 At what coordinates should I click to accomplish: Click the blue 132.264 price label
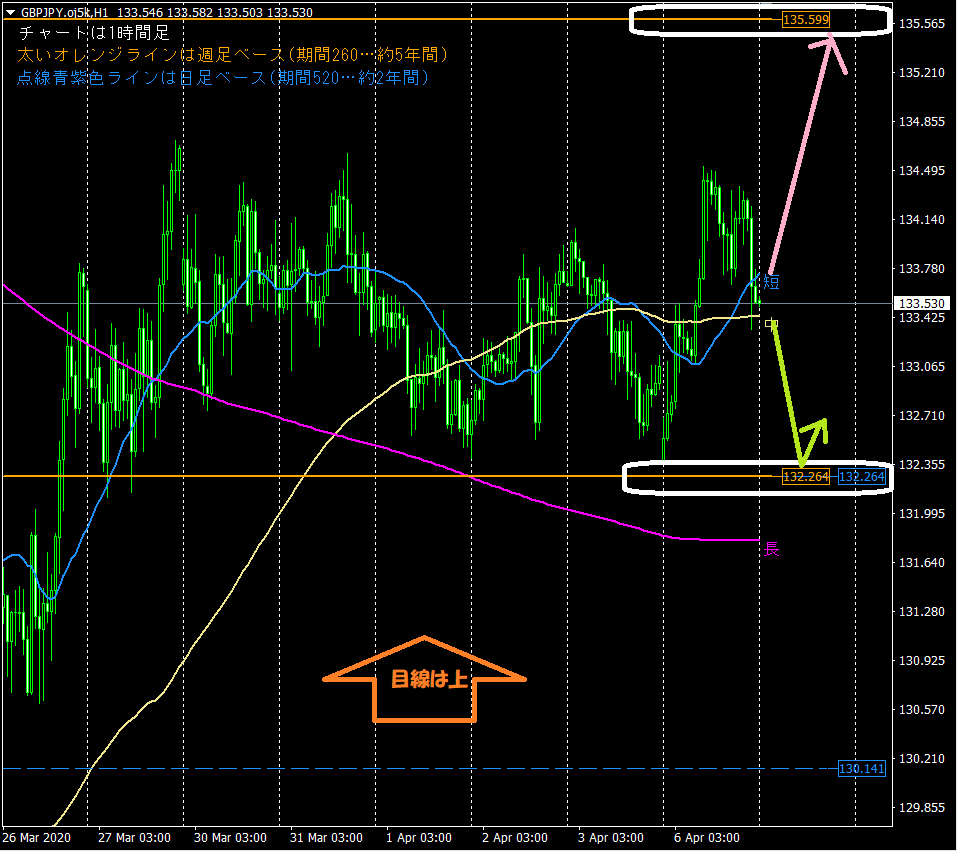861,477
